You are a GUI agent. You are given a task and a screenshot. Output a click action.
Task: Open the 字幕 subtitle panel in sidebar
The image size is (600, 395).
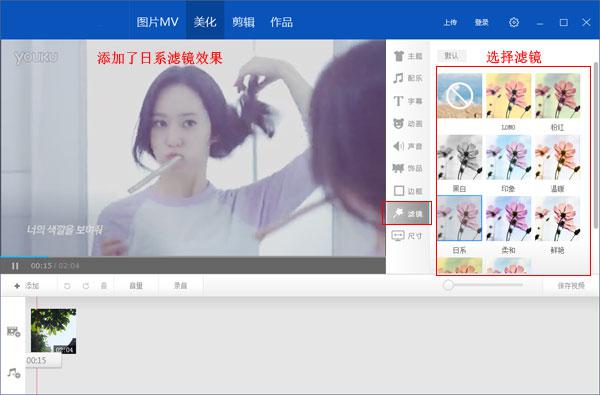[408, 101]
